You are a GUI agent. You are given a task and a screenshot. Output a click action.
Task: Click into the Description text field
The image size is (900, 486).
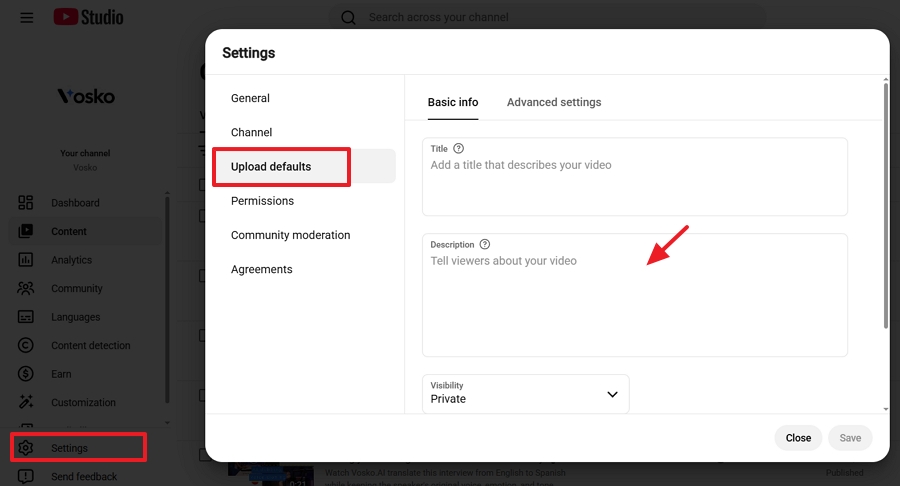coord(634,295)
